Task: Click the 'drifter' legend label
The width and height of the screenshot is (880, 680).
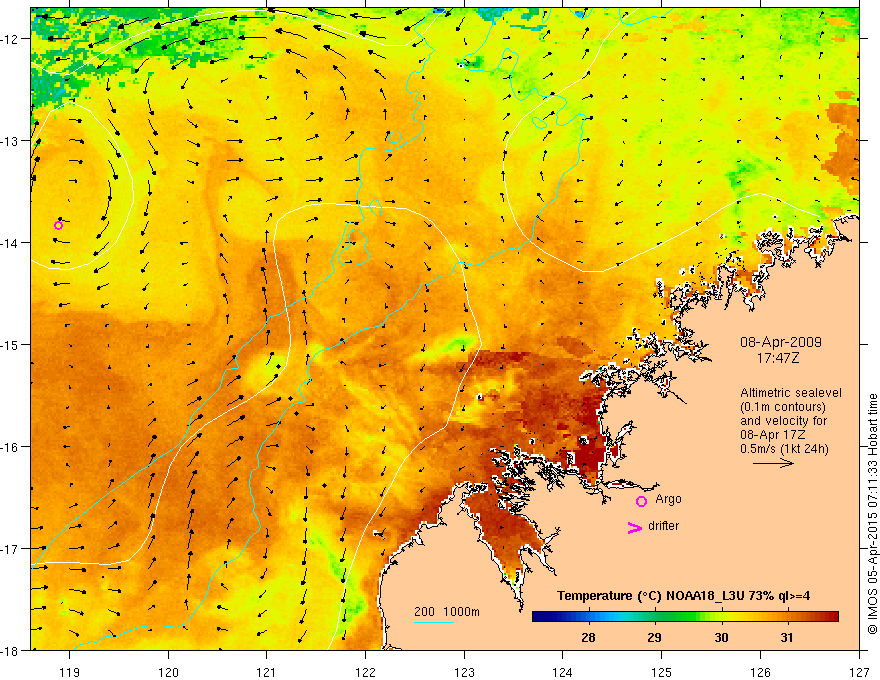Action: tap(663, 526)
